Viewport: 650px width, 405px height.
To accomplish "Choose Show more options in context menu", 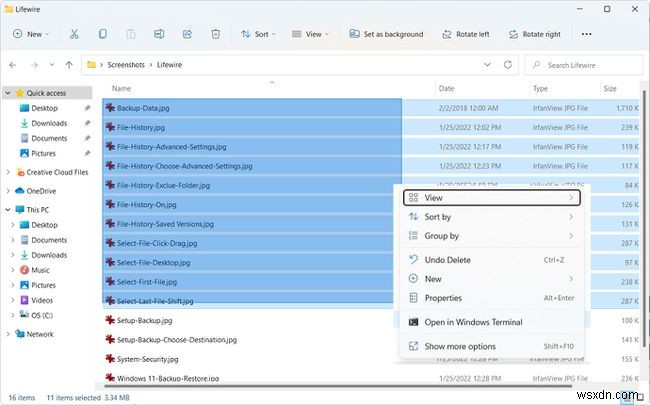I will (492, 346).
